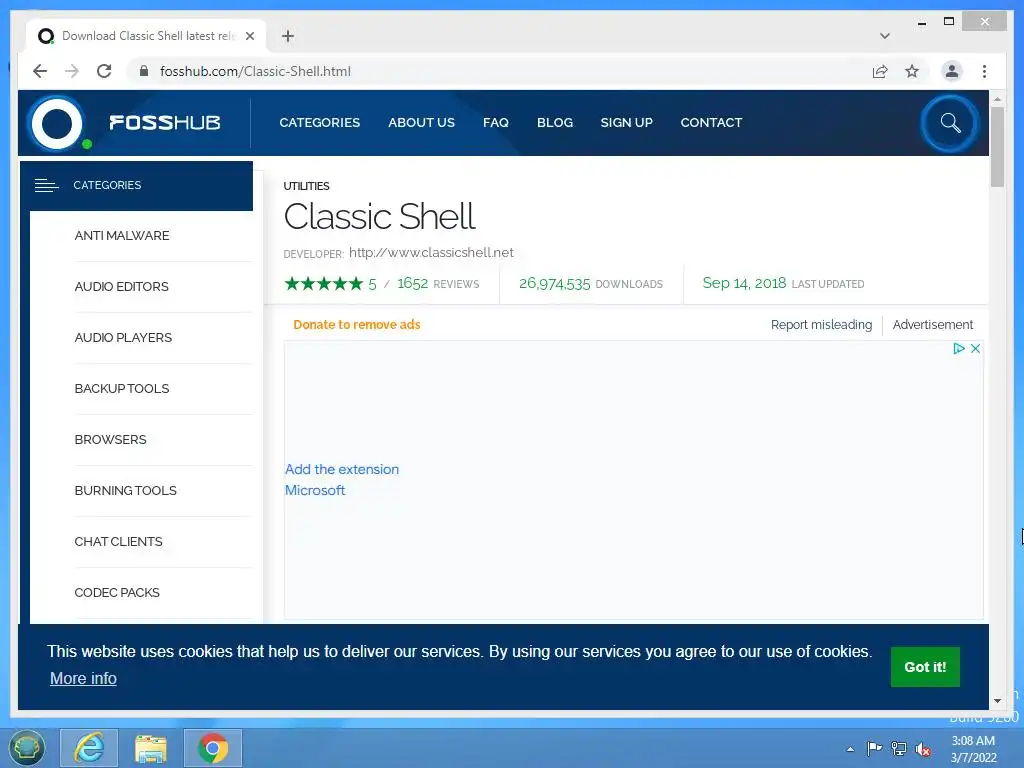The image size is (1024, 768).
Task: Open CATEGORIES in top navigation
Action: coord(319,122)
